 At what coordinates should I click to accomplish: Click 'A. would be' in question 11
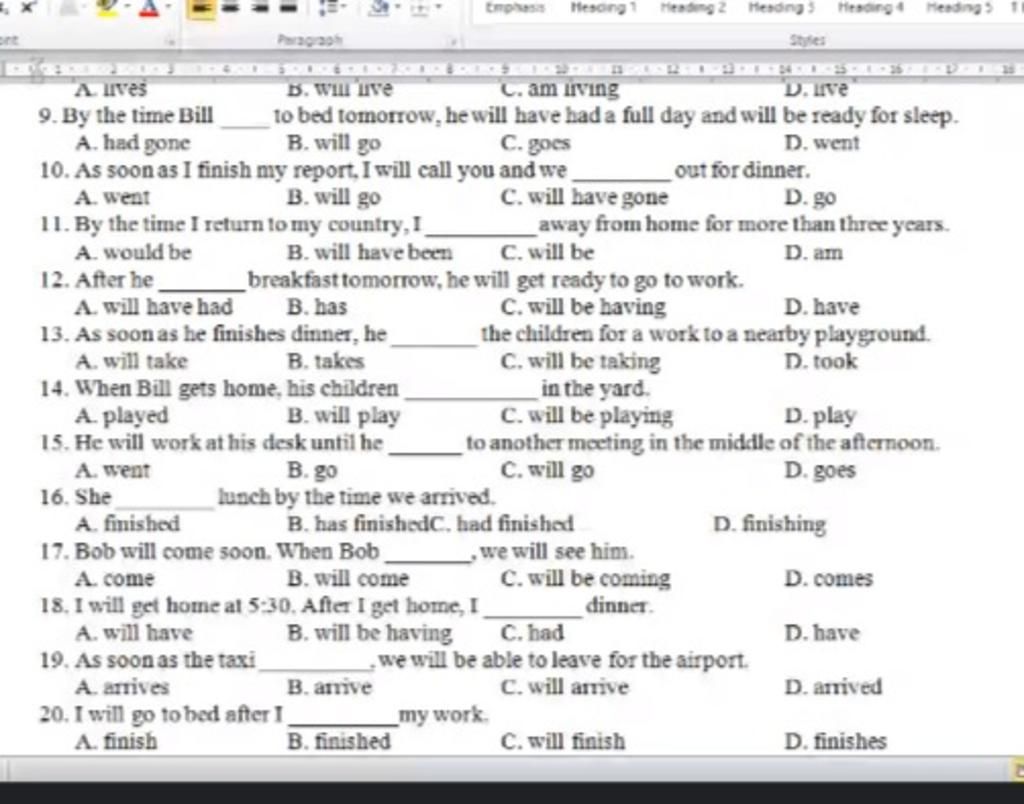(x=133, y=252)
